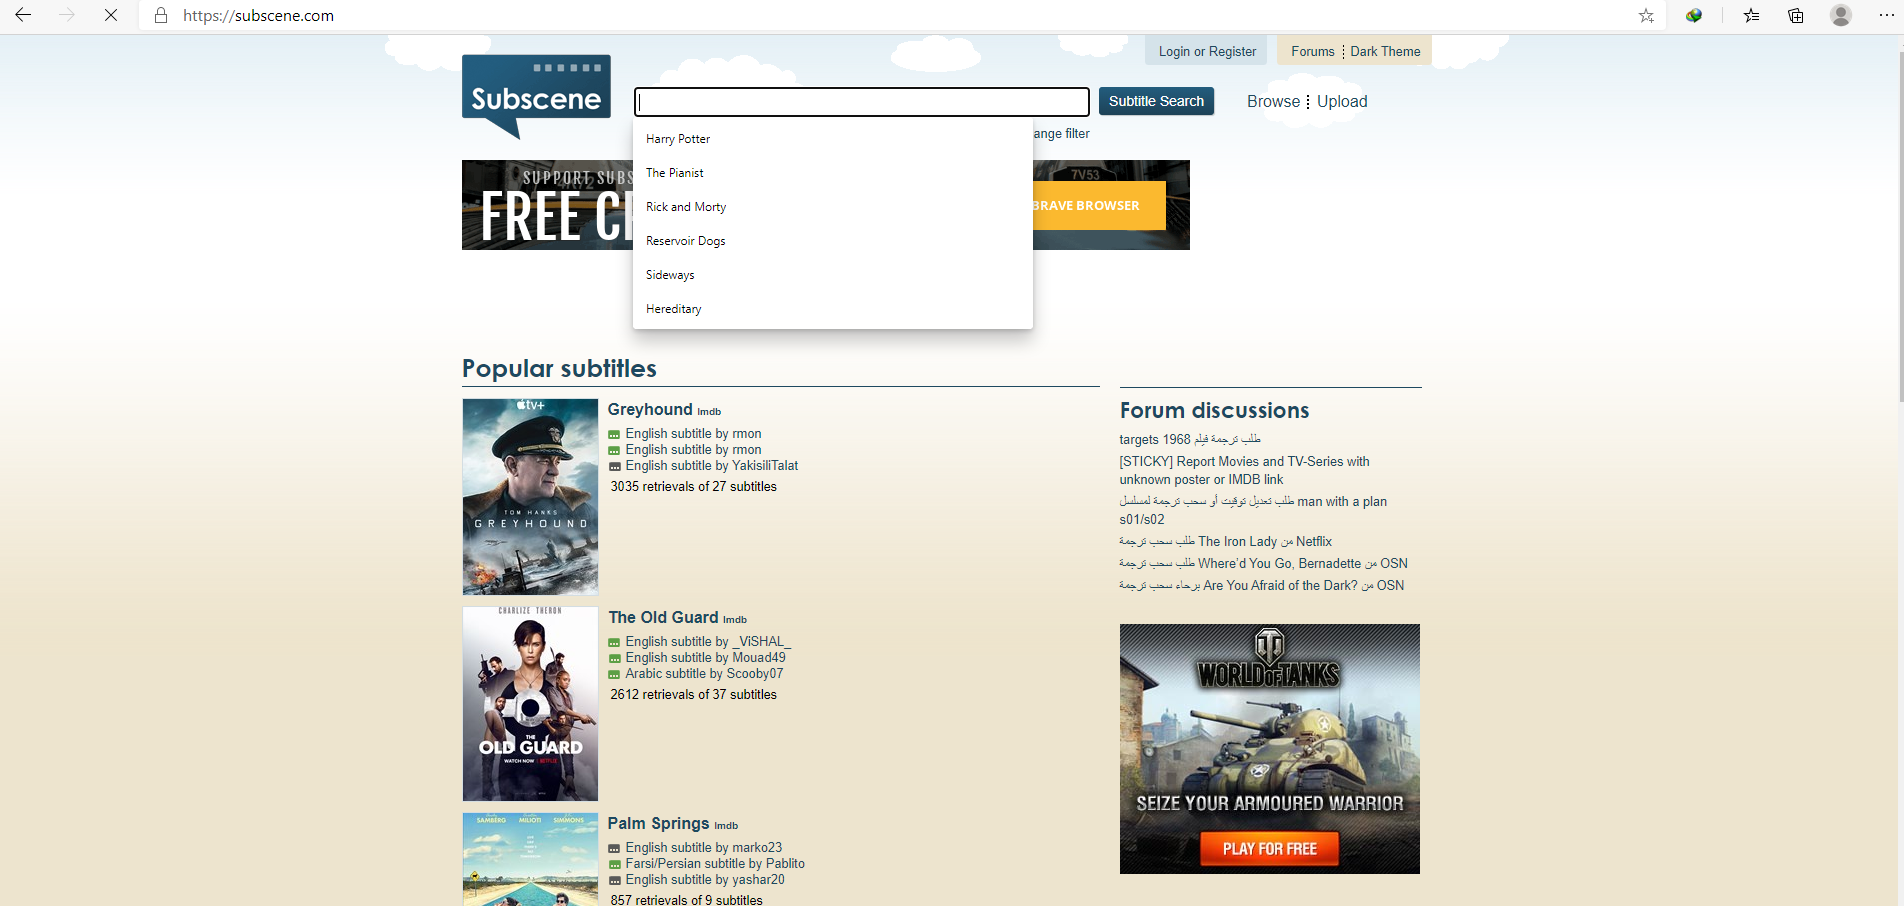
Task: Open YakisiliTalat's English Greyhound subtitle
Action: click(712, 466)
